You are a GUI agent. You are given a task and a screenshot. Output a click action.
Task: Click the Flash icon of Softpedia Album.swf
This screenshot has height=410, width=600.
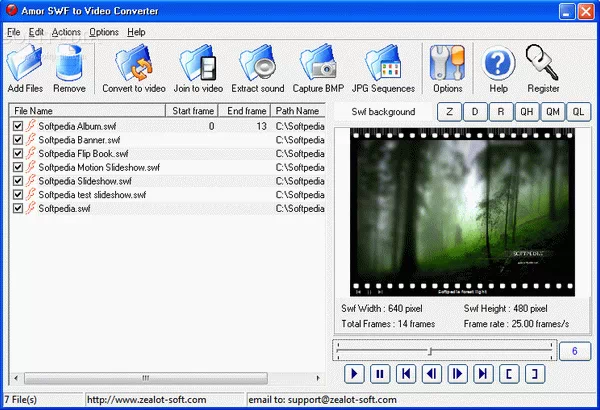(x=31, y=126)
